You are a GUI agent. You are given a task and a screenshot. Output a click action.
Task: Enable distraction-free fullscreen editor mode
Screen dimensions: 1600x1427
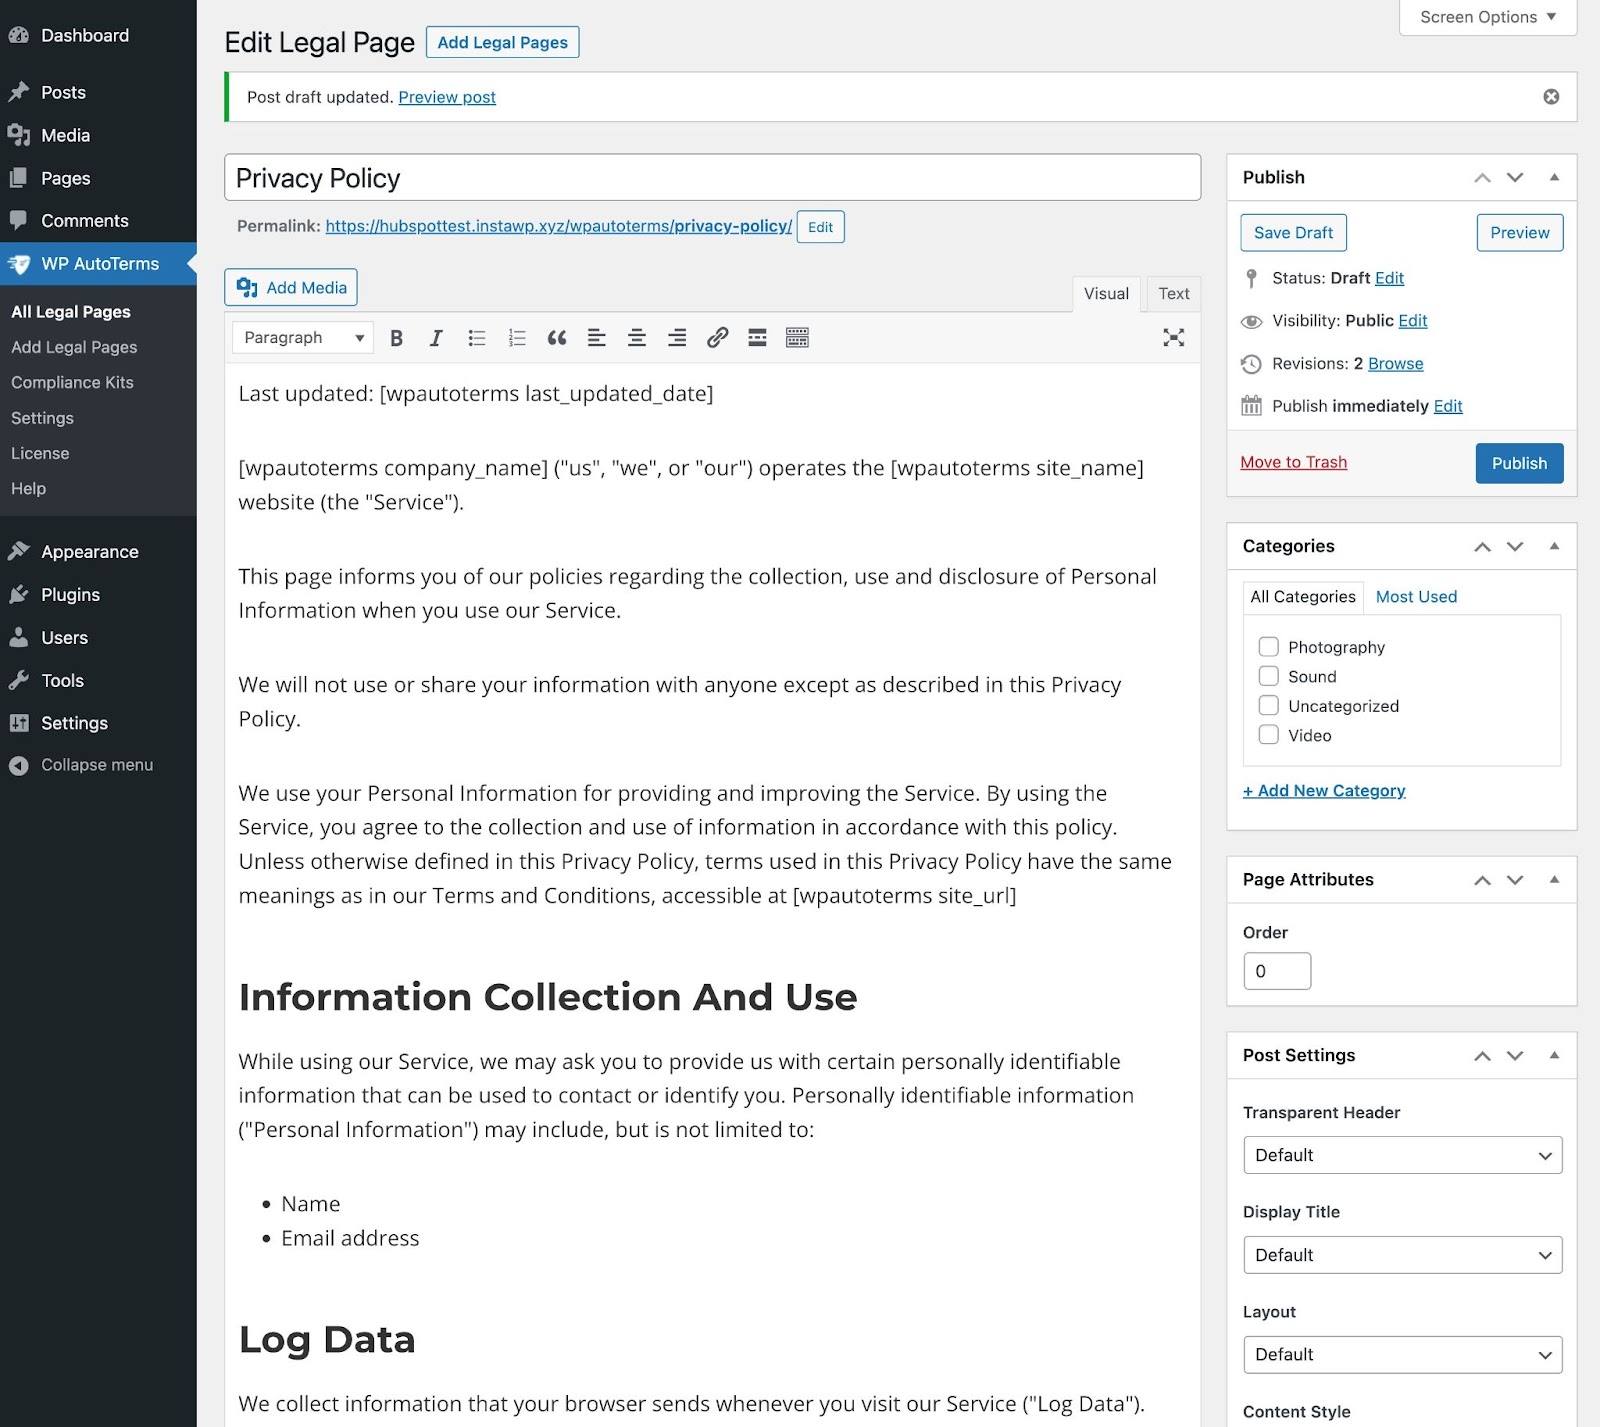click(1173, 338)
